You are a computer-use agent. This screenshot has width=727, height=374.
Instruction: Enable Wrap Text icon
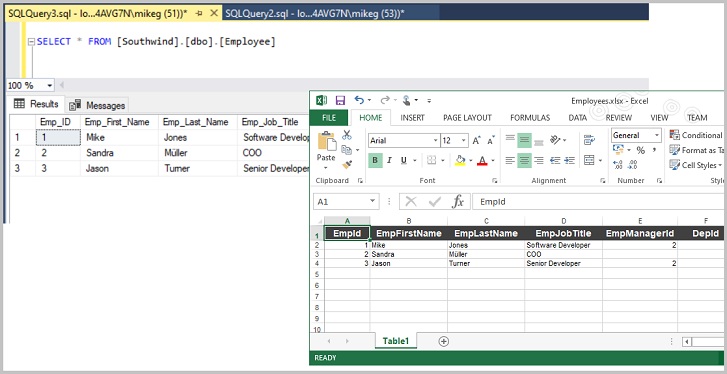click(x=589, y=140)
